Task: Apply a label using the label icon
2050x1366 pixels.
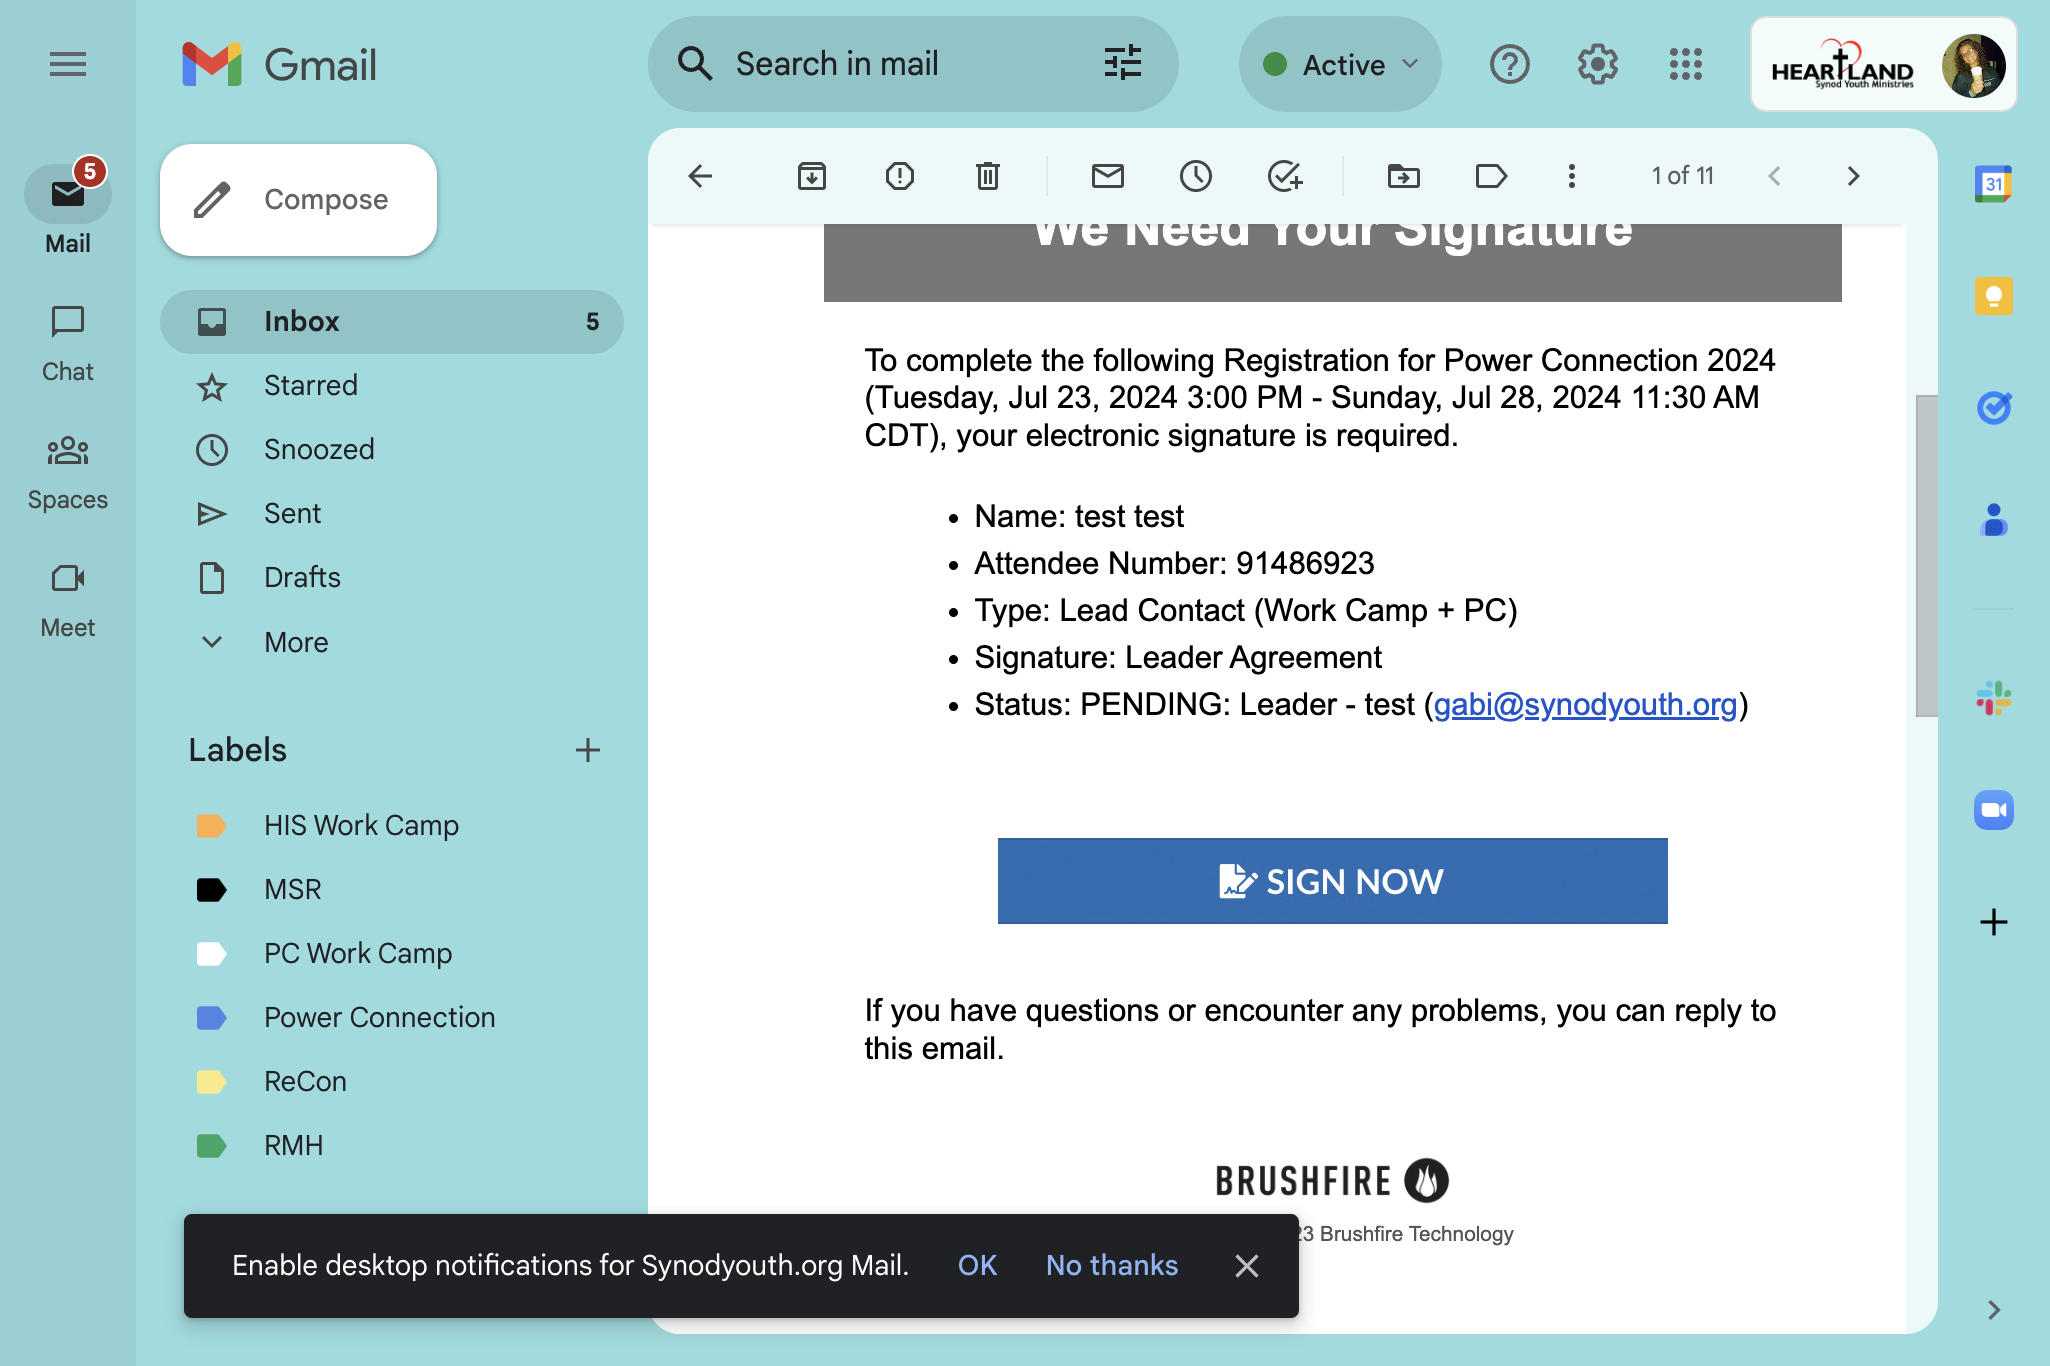Action: [1491, 176]
